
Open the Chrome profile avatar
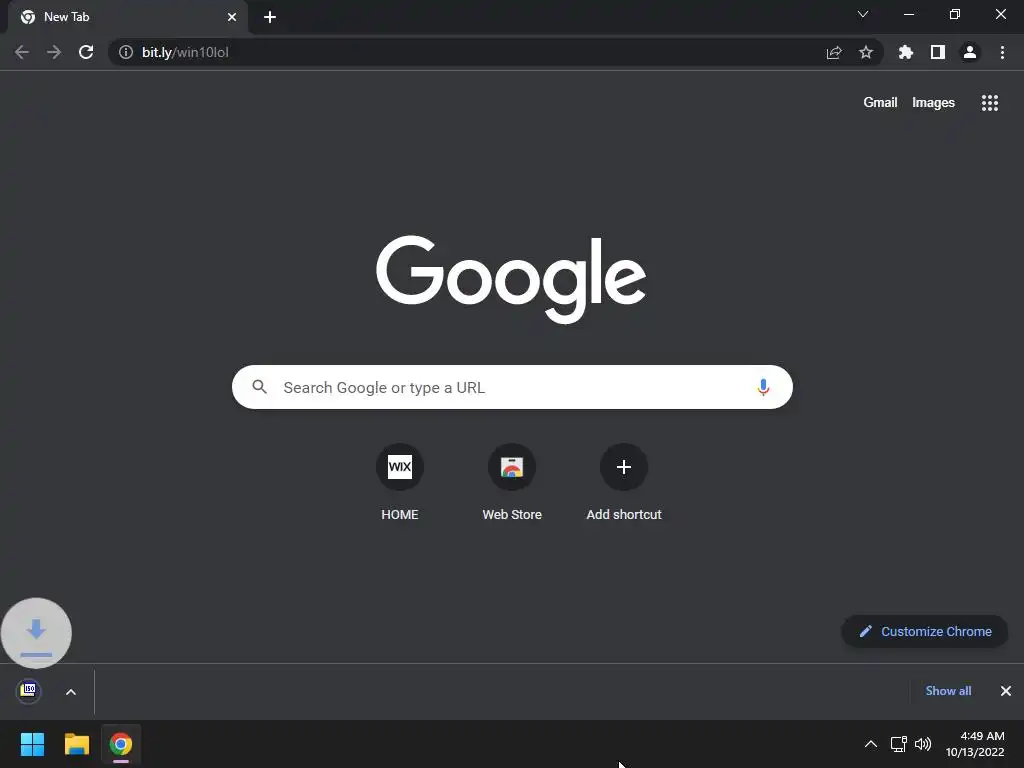[x=970, y=52]
